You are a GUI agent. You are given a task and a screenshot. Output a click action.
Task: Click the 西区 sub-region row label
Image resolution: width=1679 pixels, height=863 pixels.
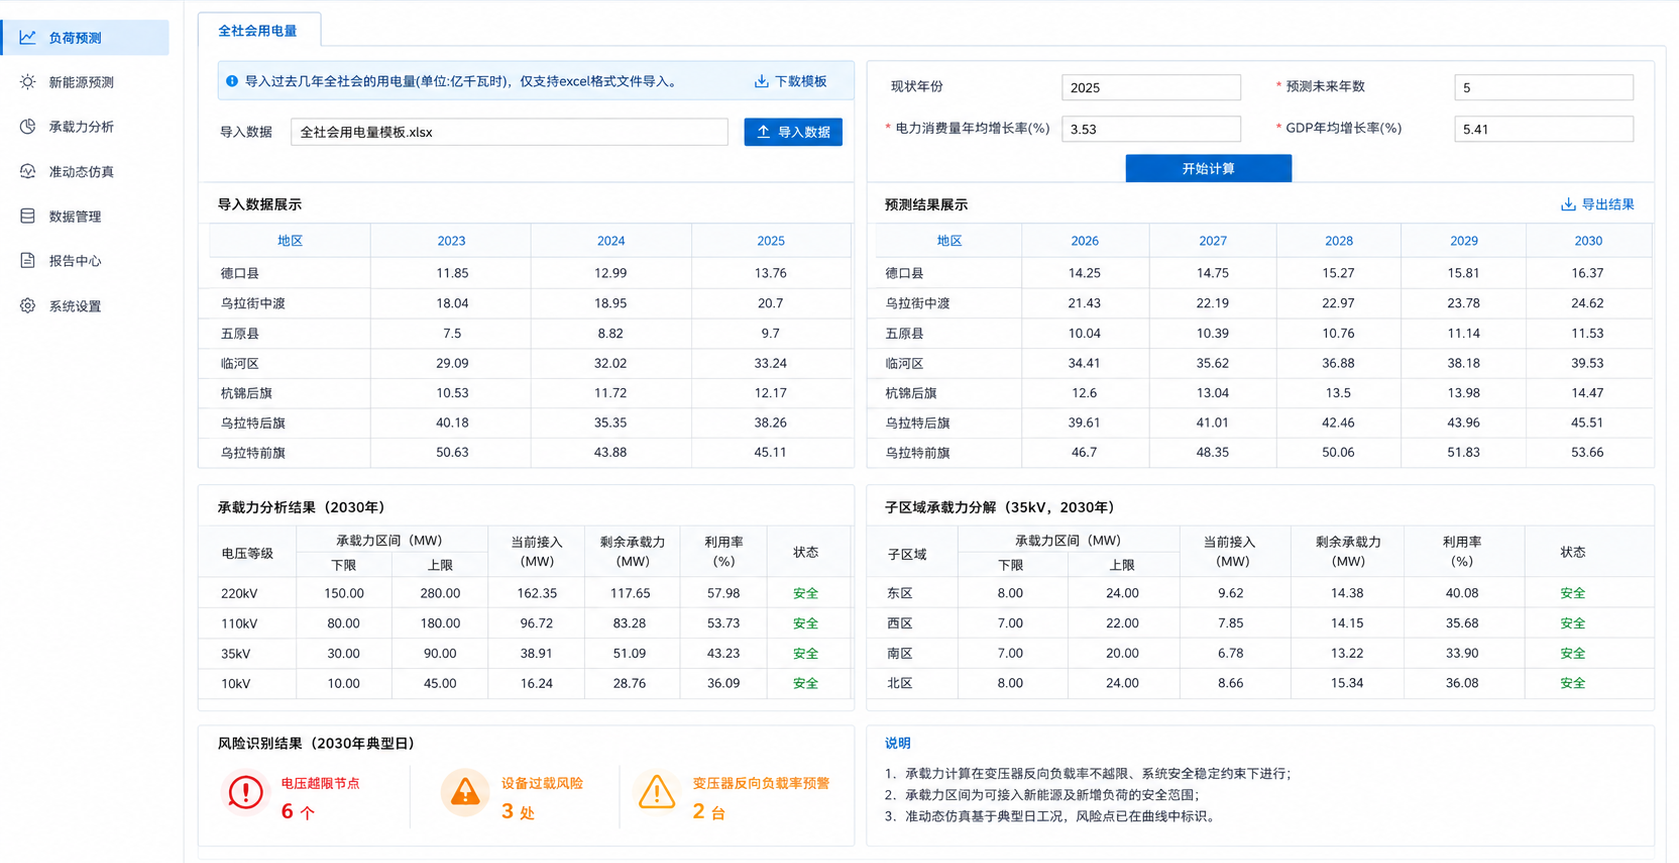[900, 623]
